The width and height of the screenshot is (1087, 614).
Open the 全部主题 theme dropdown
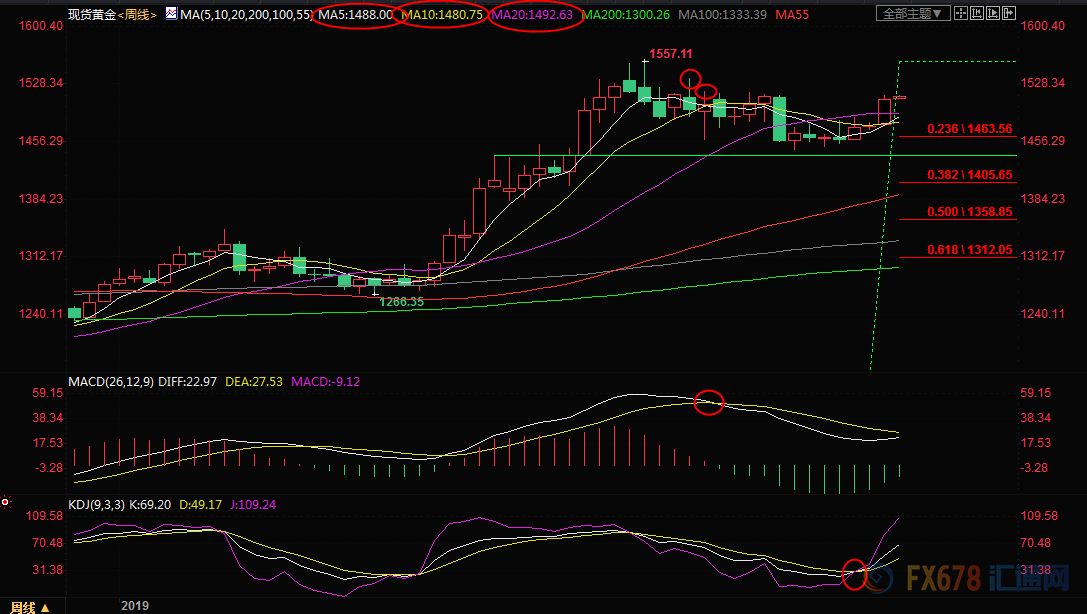coord(909,14)
